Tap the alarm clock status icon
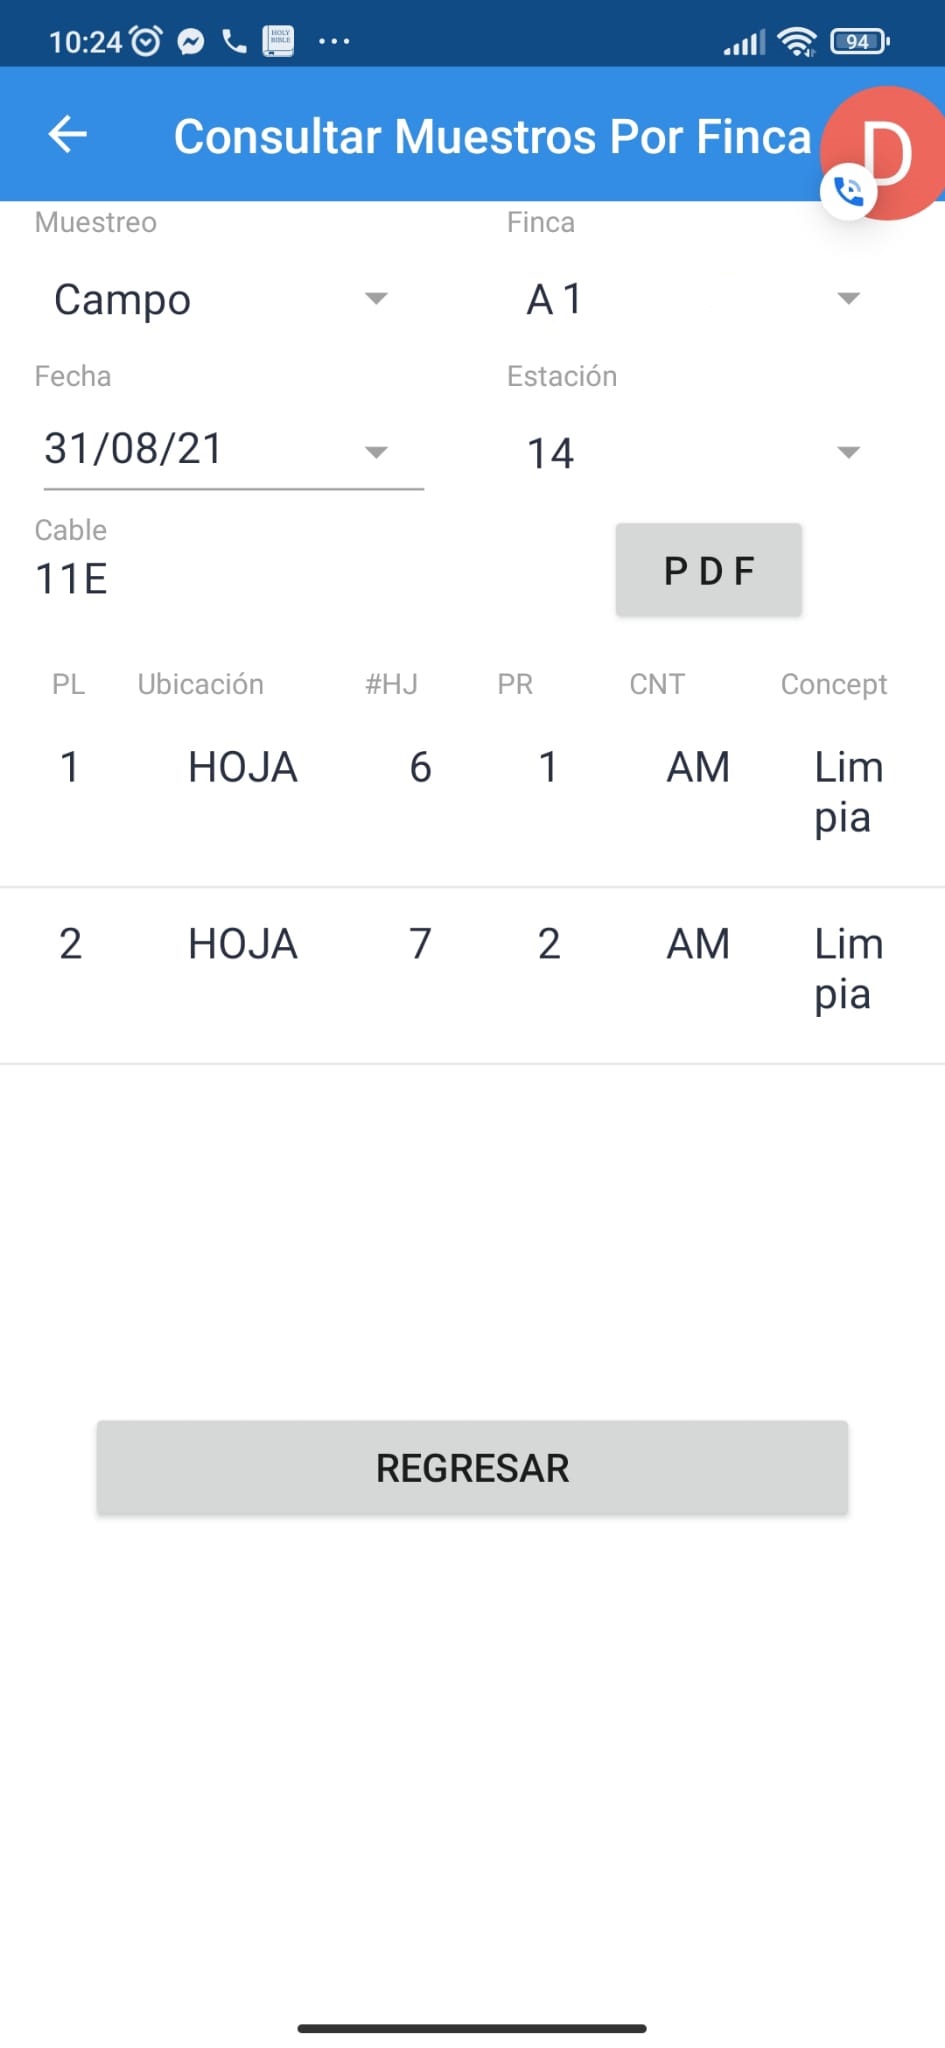Image resolution: width=945 pixels, height=2048 pixels. pos(146,41)
